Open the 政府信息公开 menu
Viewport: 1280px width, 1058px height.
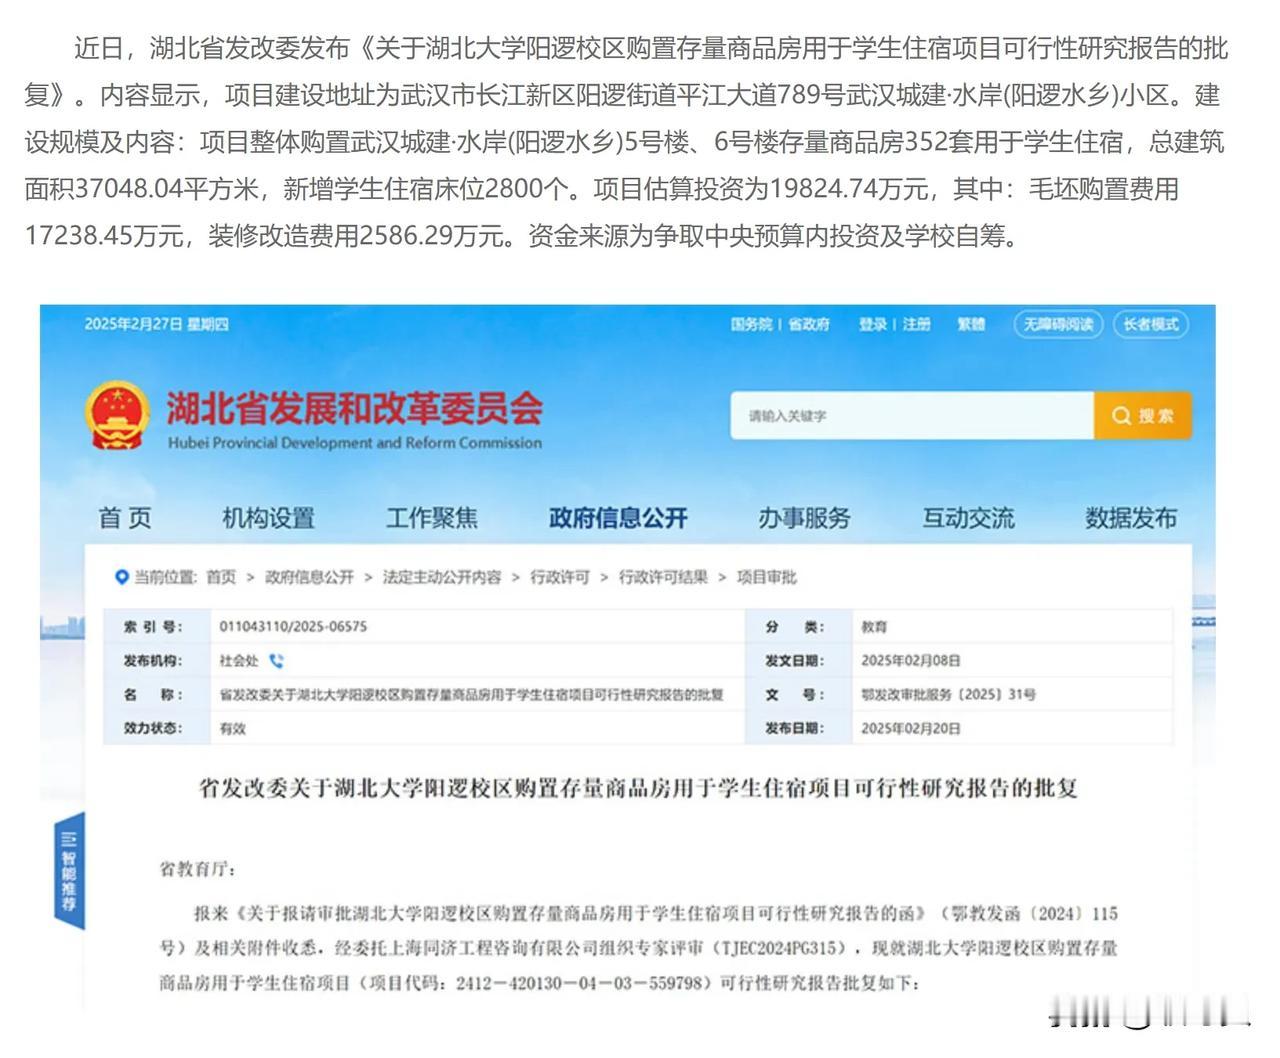pos(618,518)
